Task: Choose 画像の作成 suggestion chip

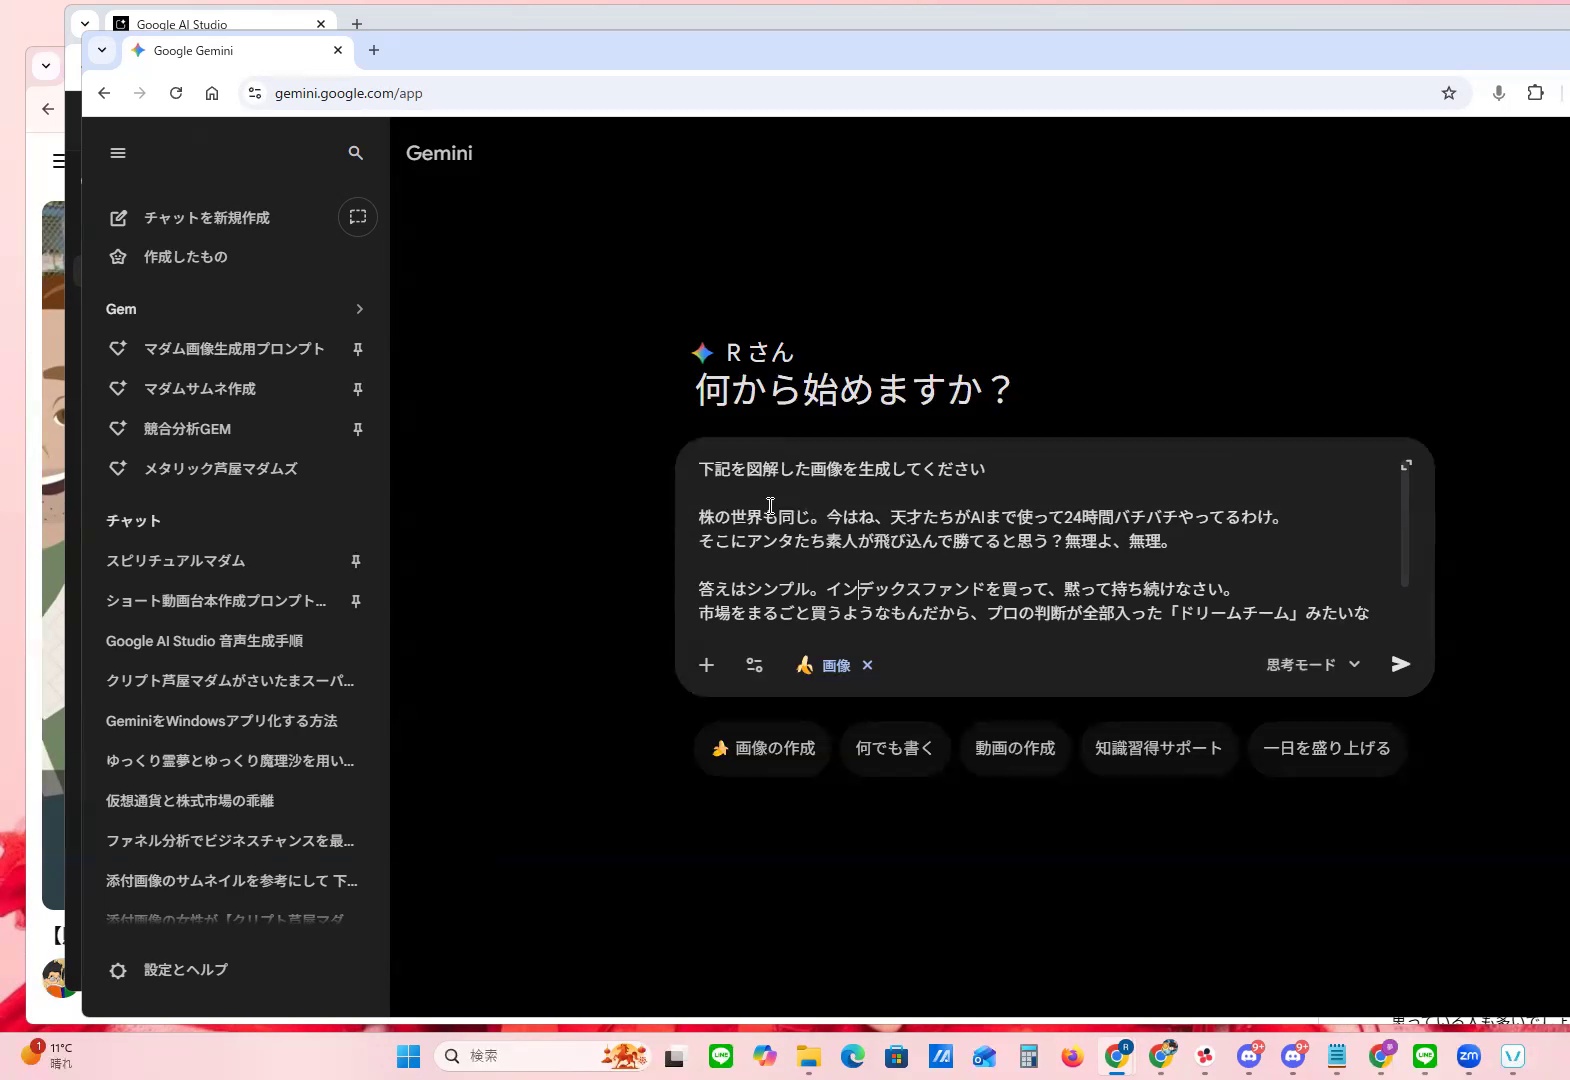Action: point(764,748)
